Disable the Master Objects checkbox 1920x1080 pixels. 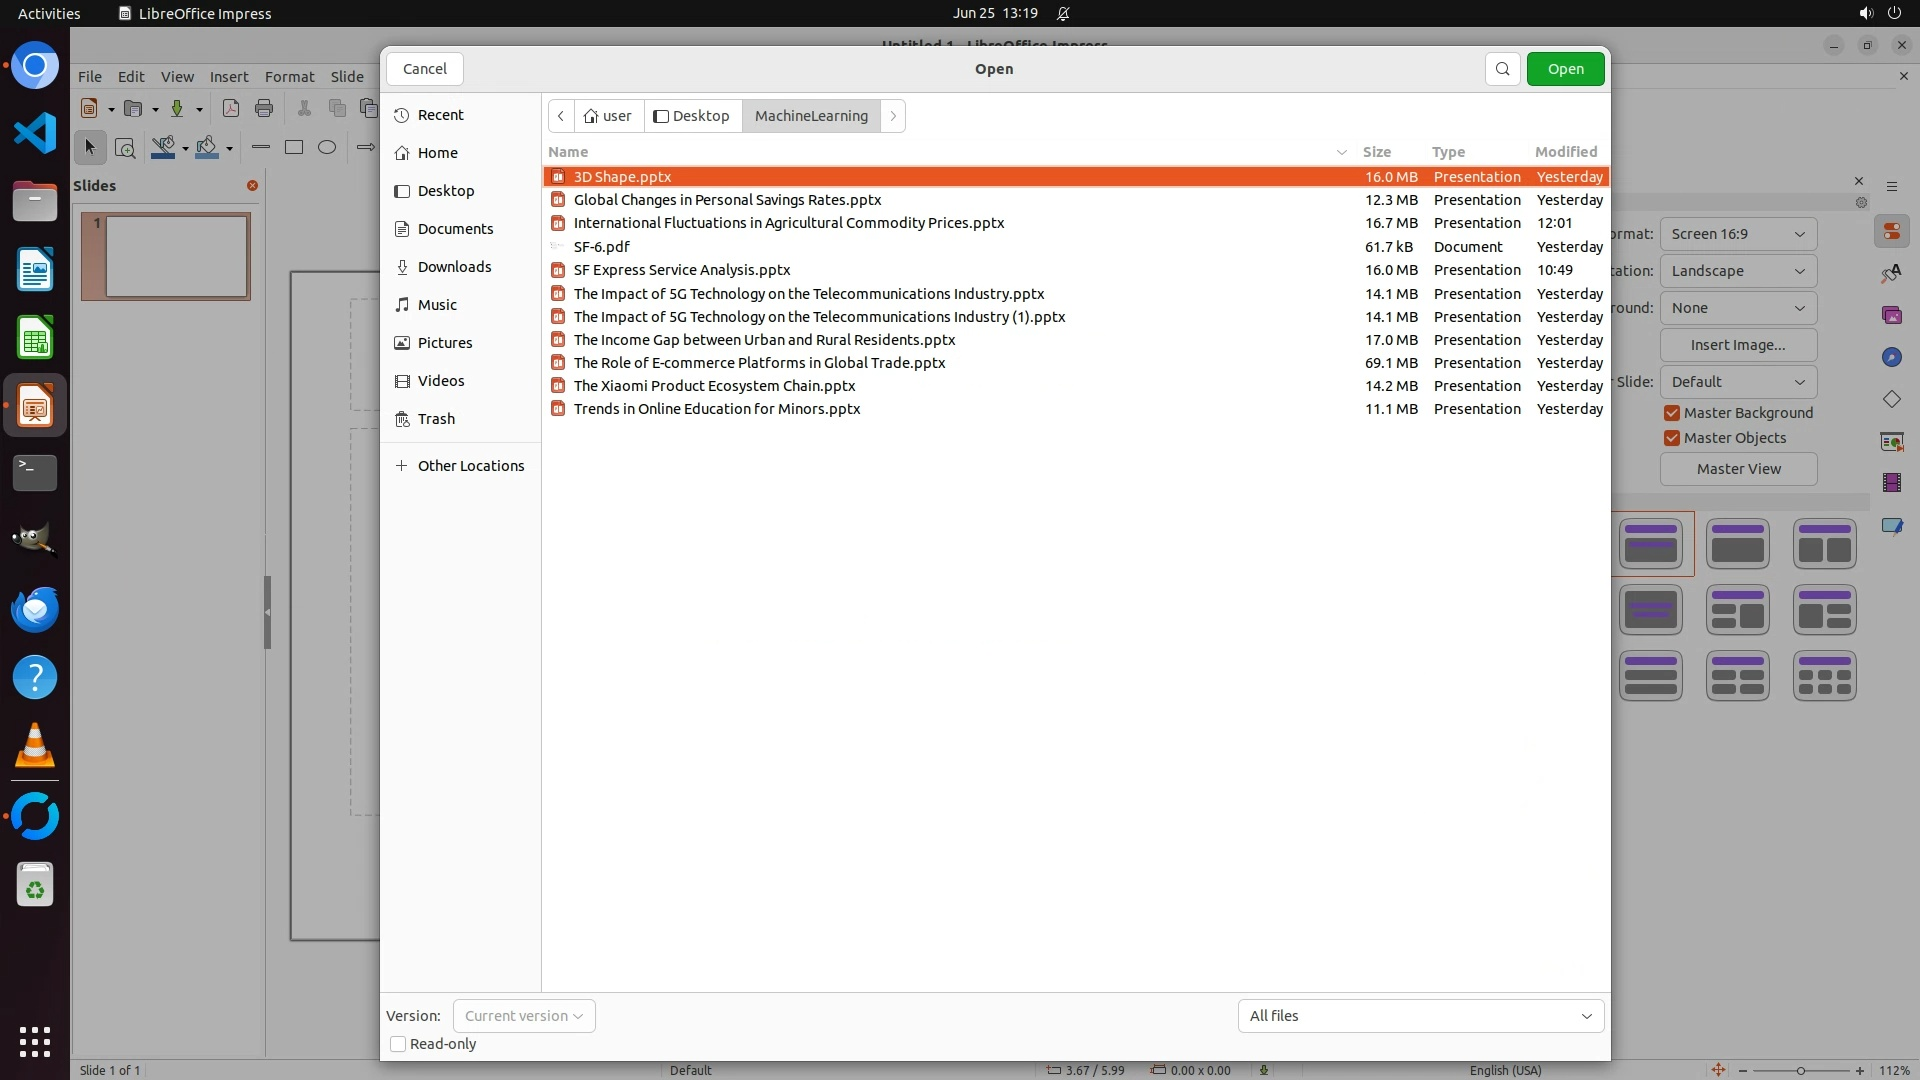pos(1672,438)
